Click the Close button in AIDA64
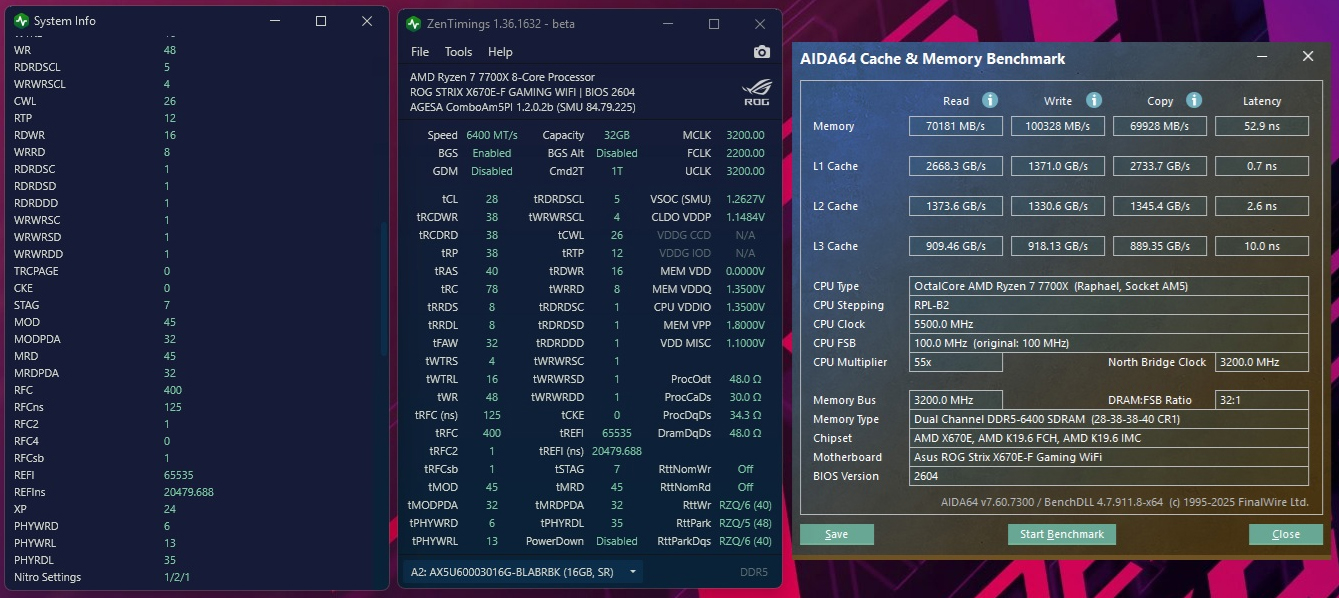This screenshot has height=598, width=1339. tap(1286, 534)
